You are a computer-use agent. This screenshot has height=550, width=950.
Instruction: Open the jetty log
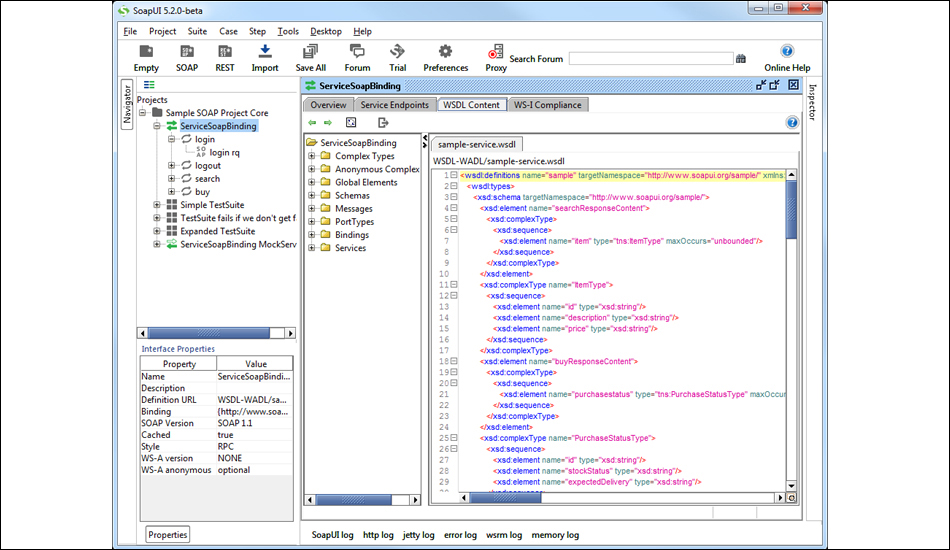[x=419, y=535]
